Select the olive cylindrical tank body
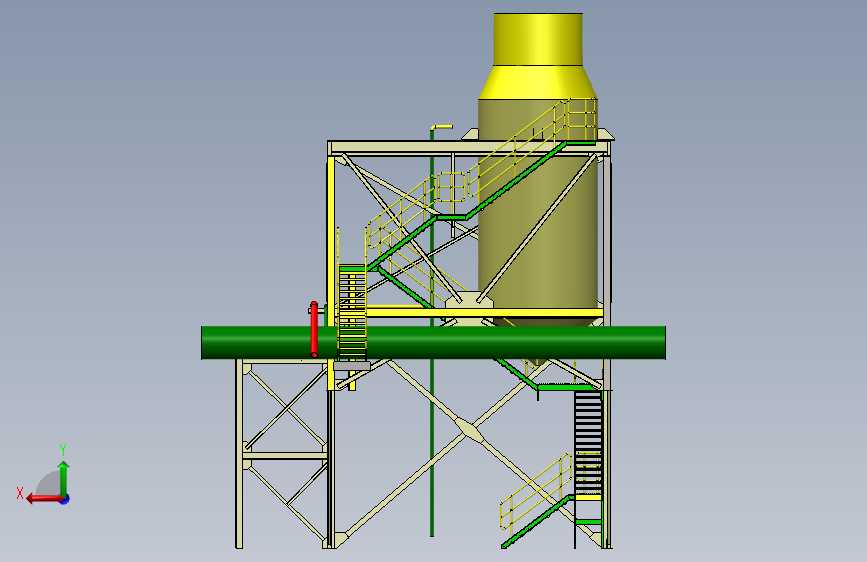867x562 pixels. pos(538,232)
